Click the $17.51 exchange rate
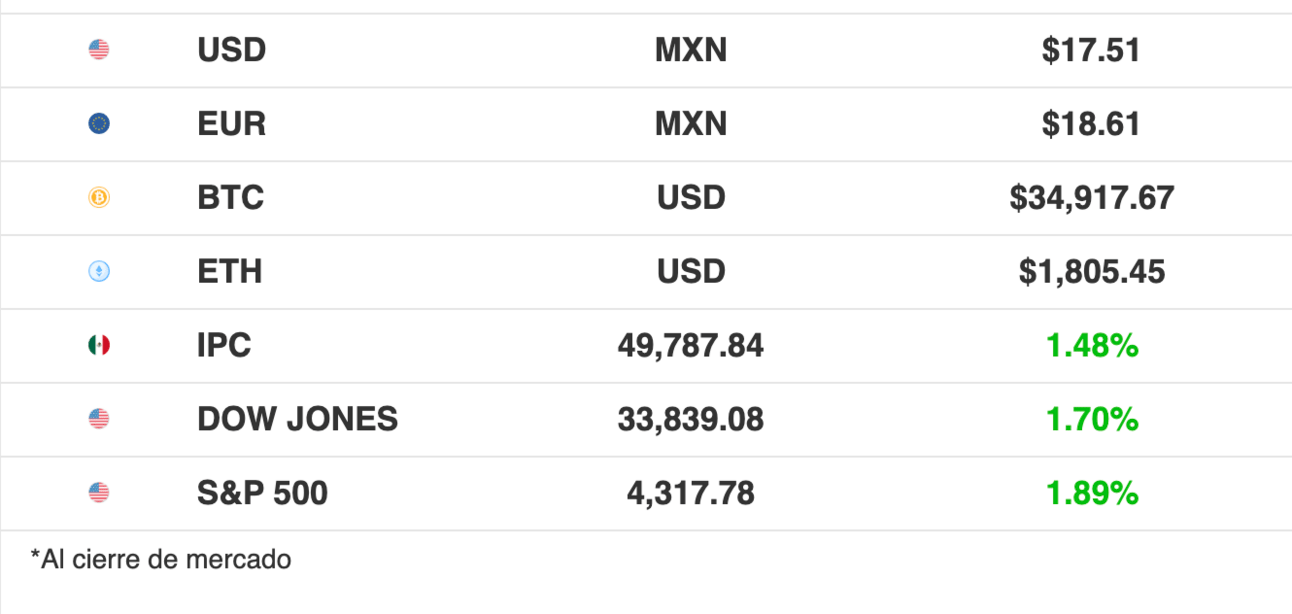Screen dimensions: 1292x614 click(1091, 50)
